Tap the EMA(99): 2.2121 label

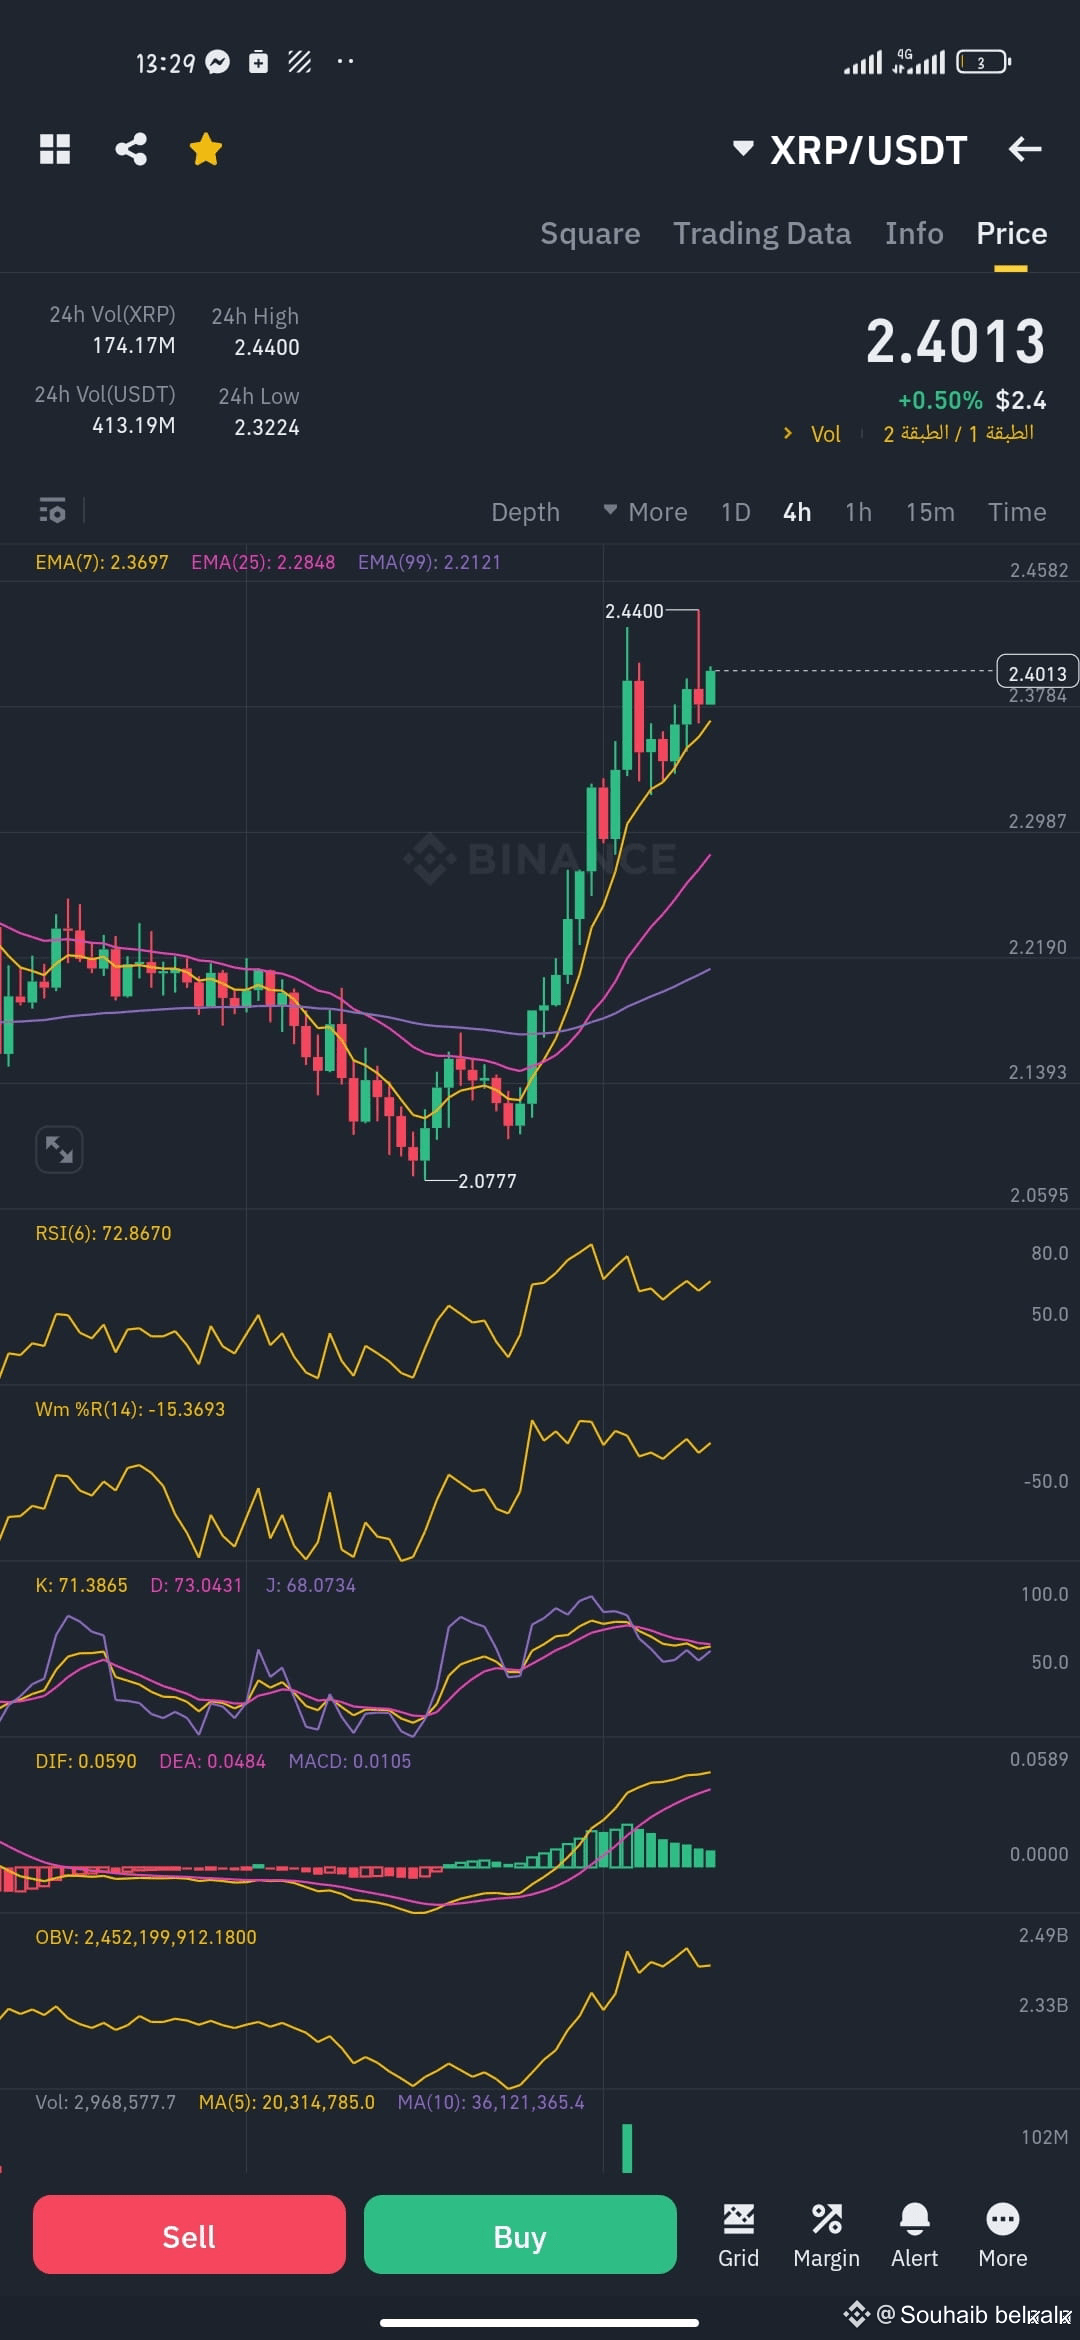[x=429, y=562]
